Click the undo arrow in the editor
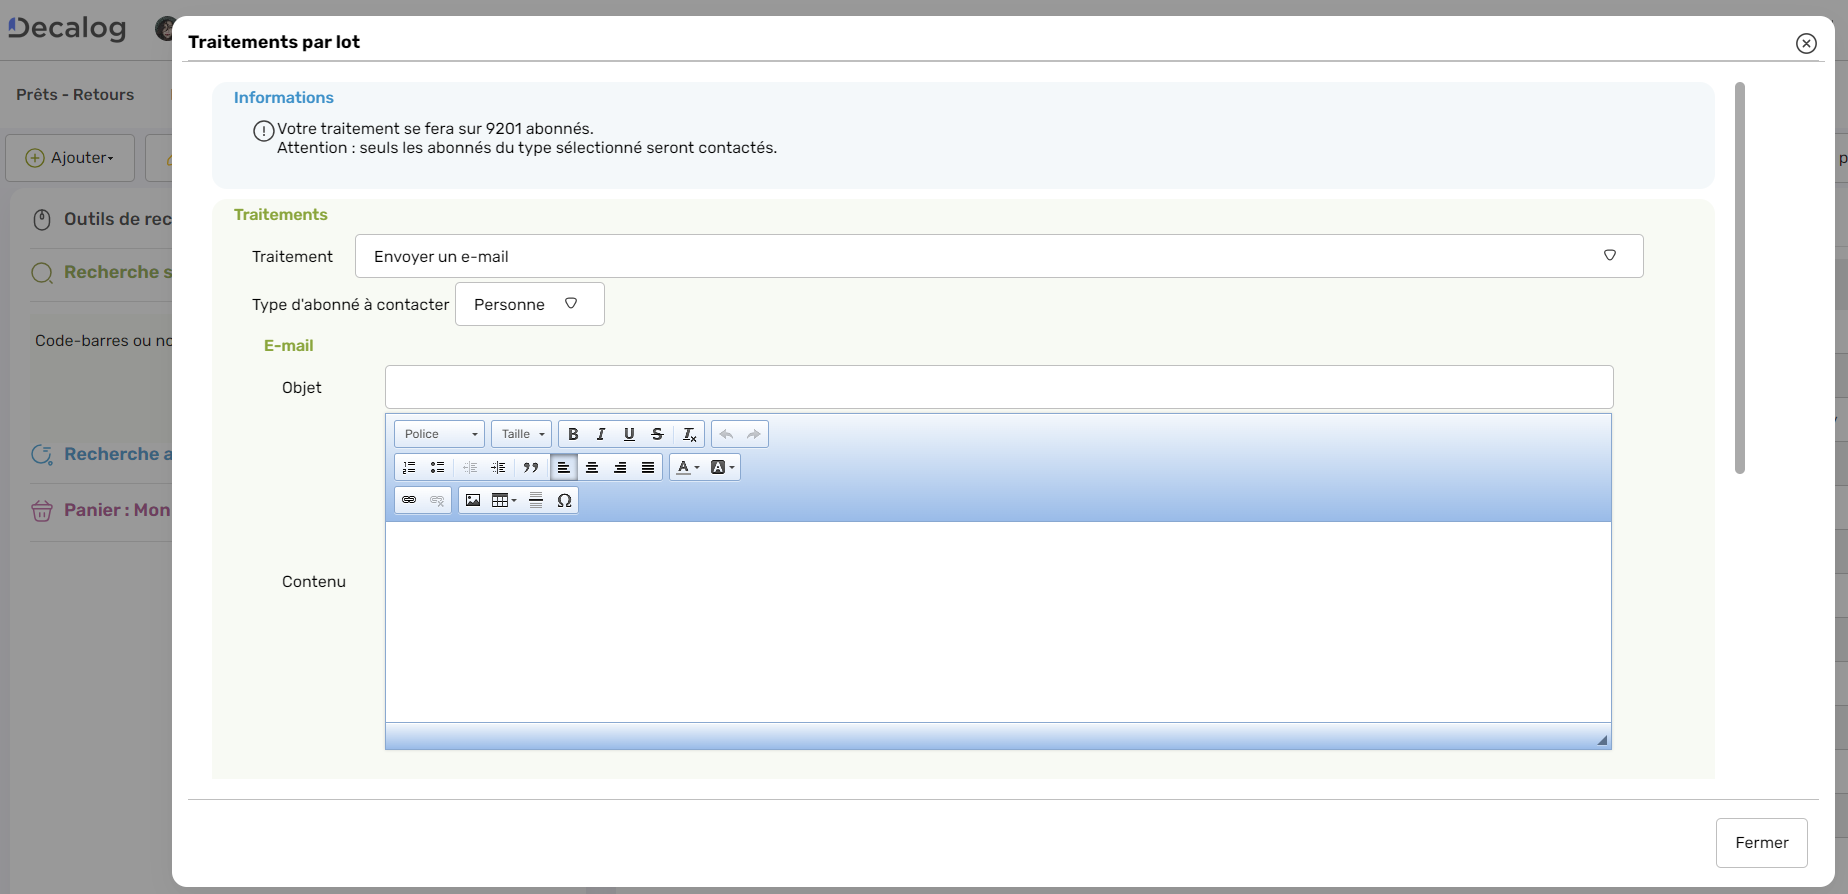Image resolution: width=1848 pixels, height=894 pixels. click(726, 434)
